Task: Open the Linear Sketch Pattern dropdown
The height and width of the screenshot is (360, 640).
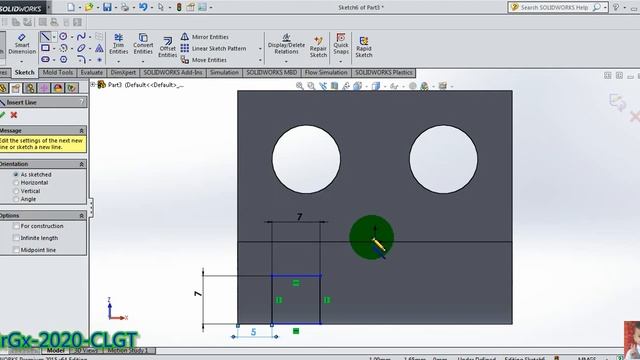Action: pos(260,49)
